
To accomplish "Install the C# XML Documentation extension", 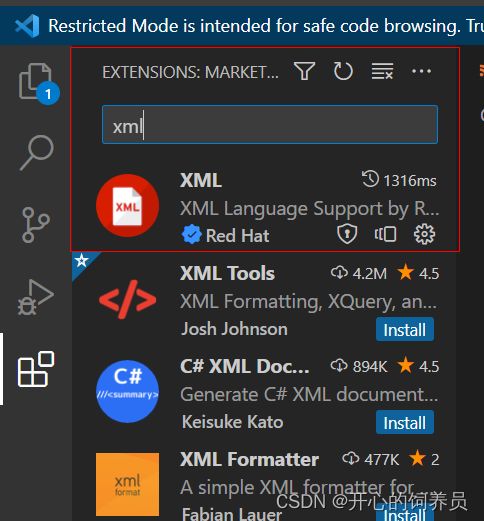I will pos(405,422).
